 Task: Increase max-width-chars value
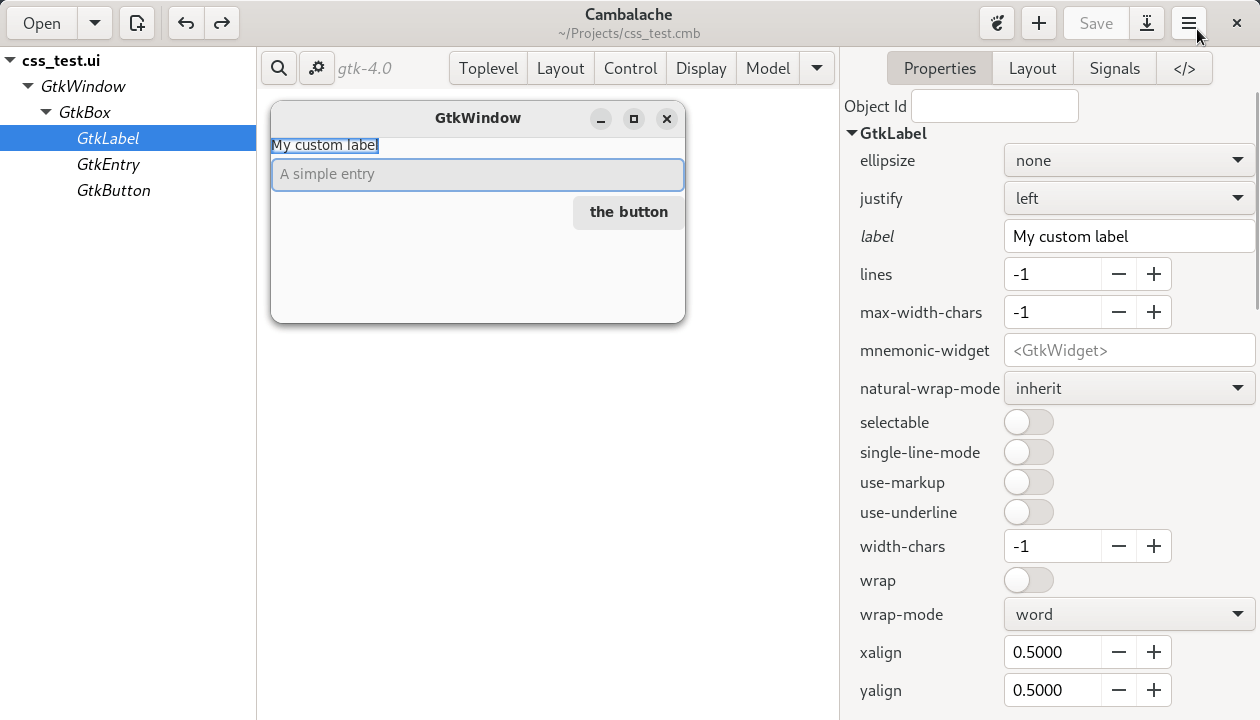point(1154,312)
